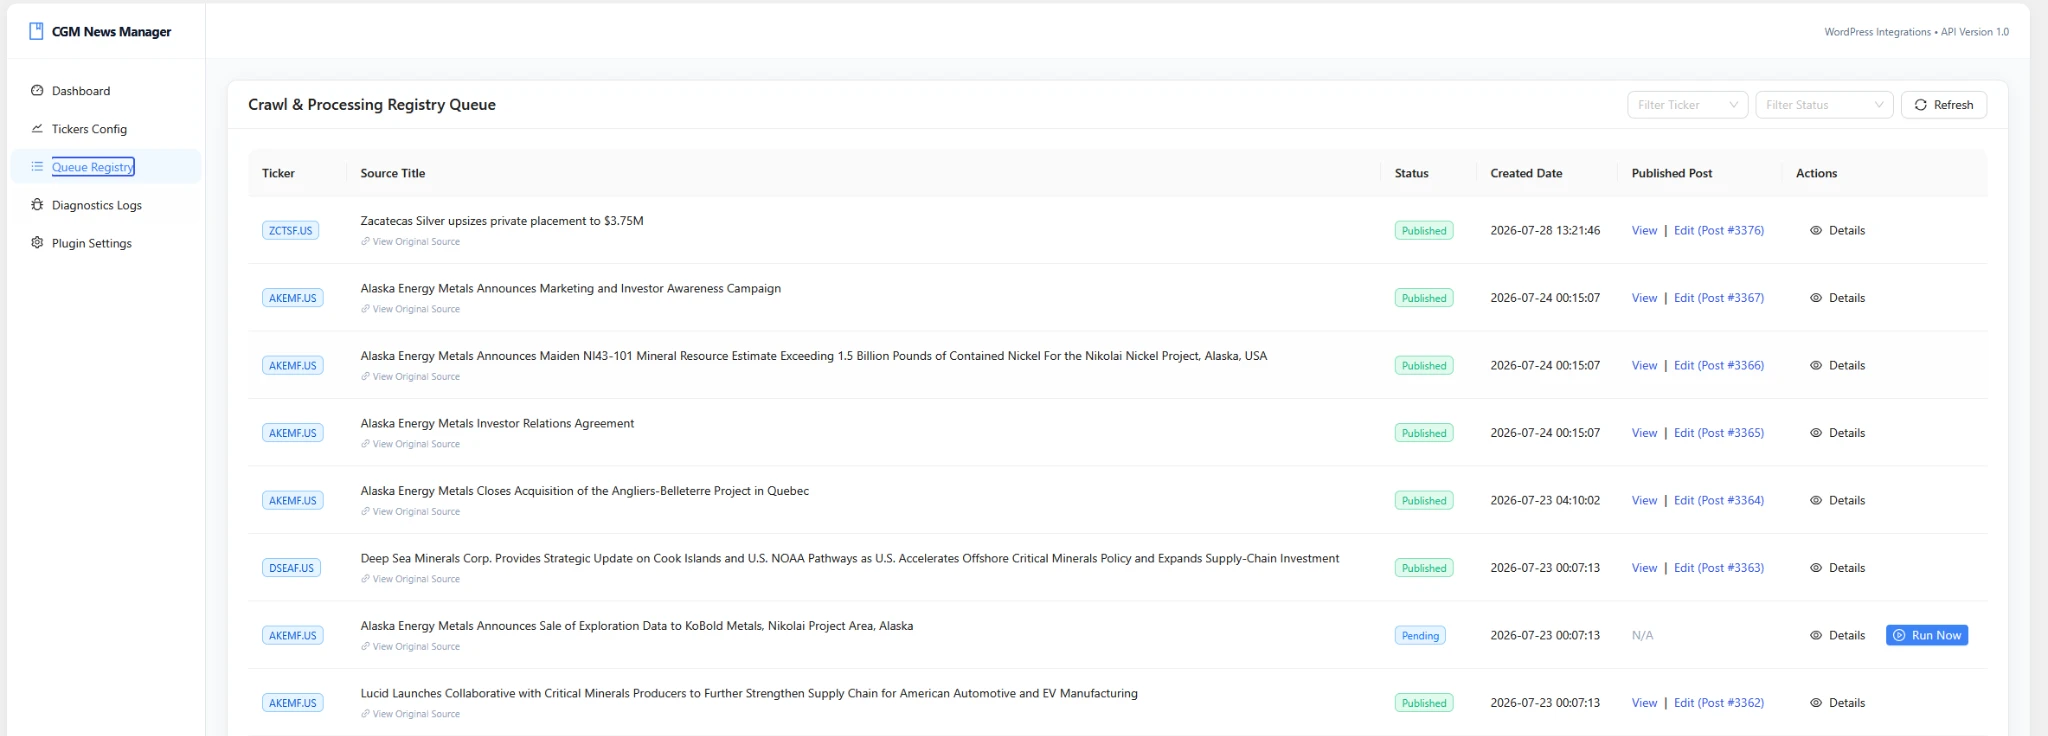Open Diagnostics Logs page
The height and width of the screenshot is (736, 2048).
pos(106,204)
